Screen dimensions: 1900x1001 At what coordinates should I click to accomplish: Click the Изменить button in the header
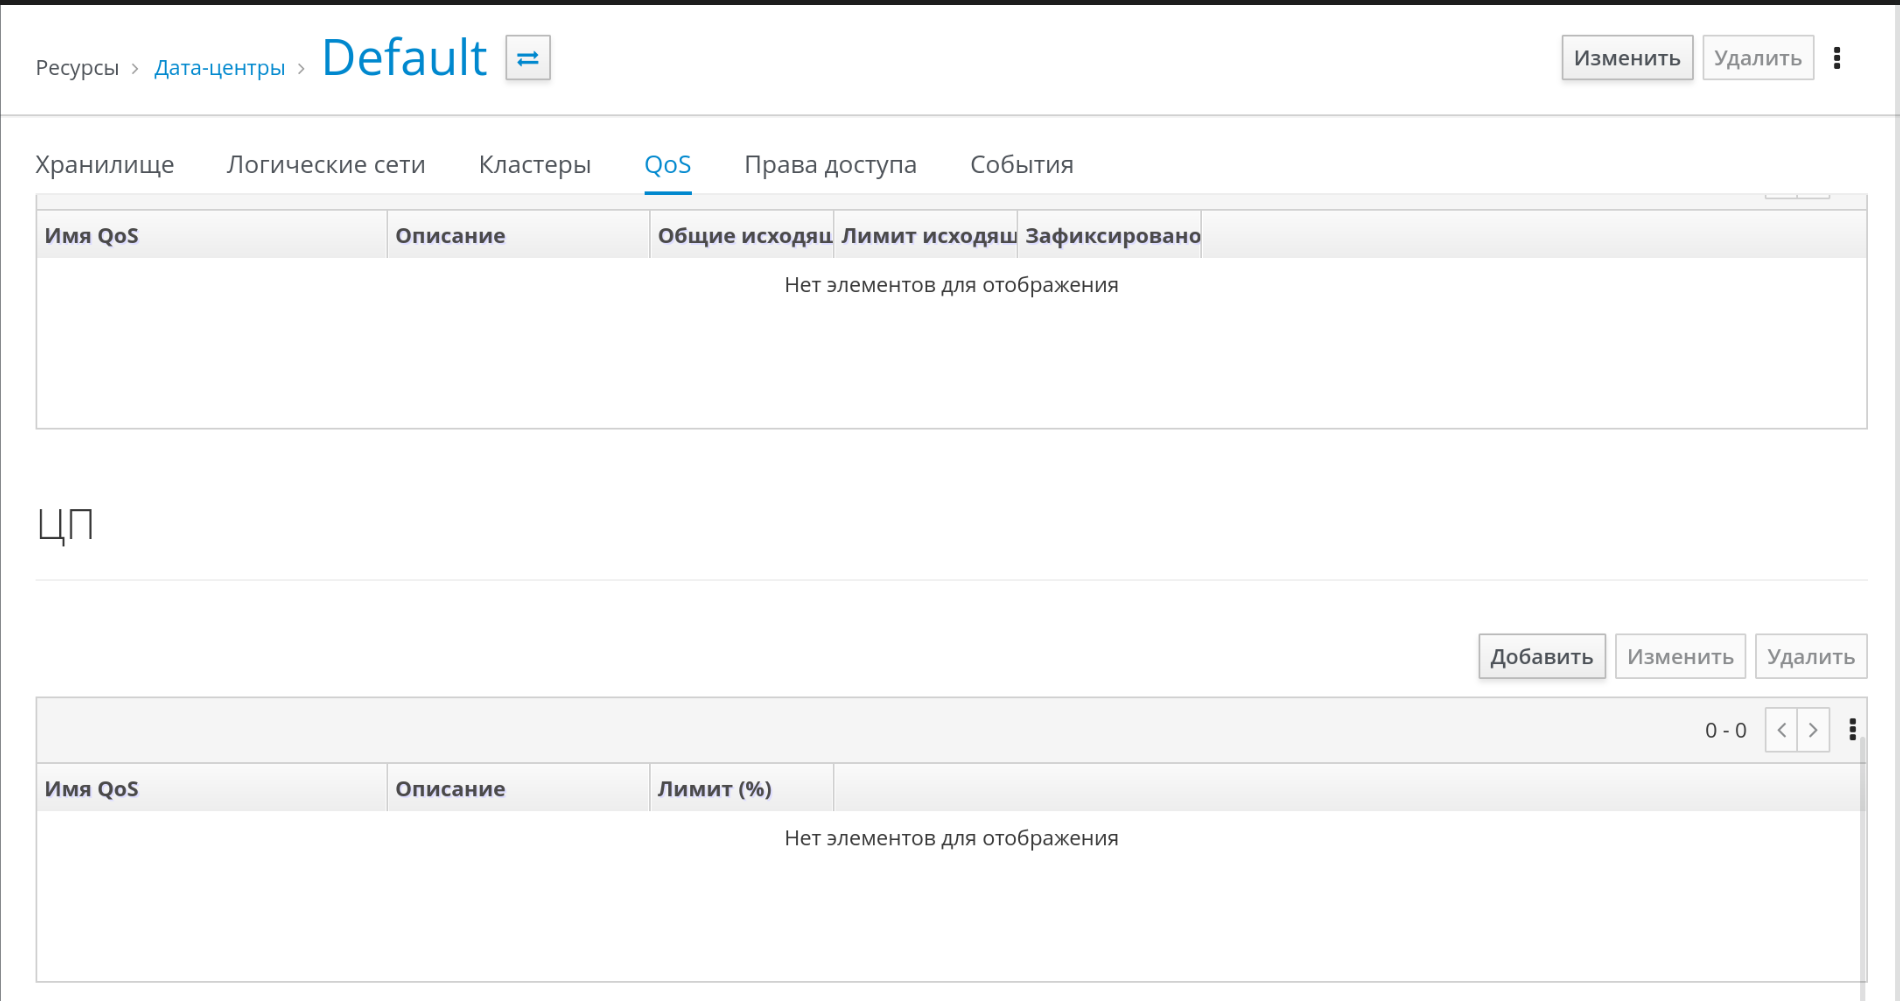click(1627, 58)
